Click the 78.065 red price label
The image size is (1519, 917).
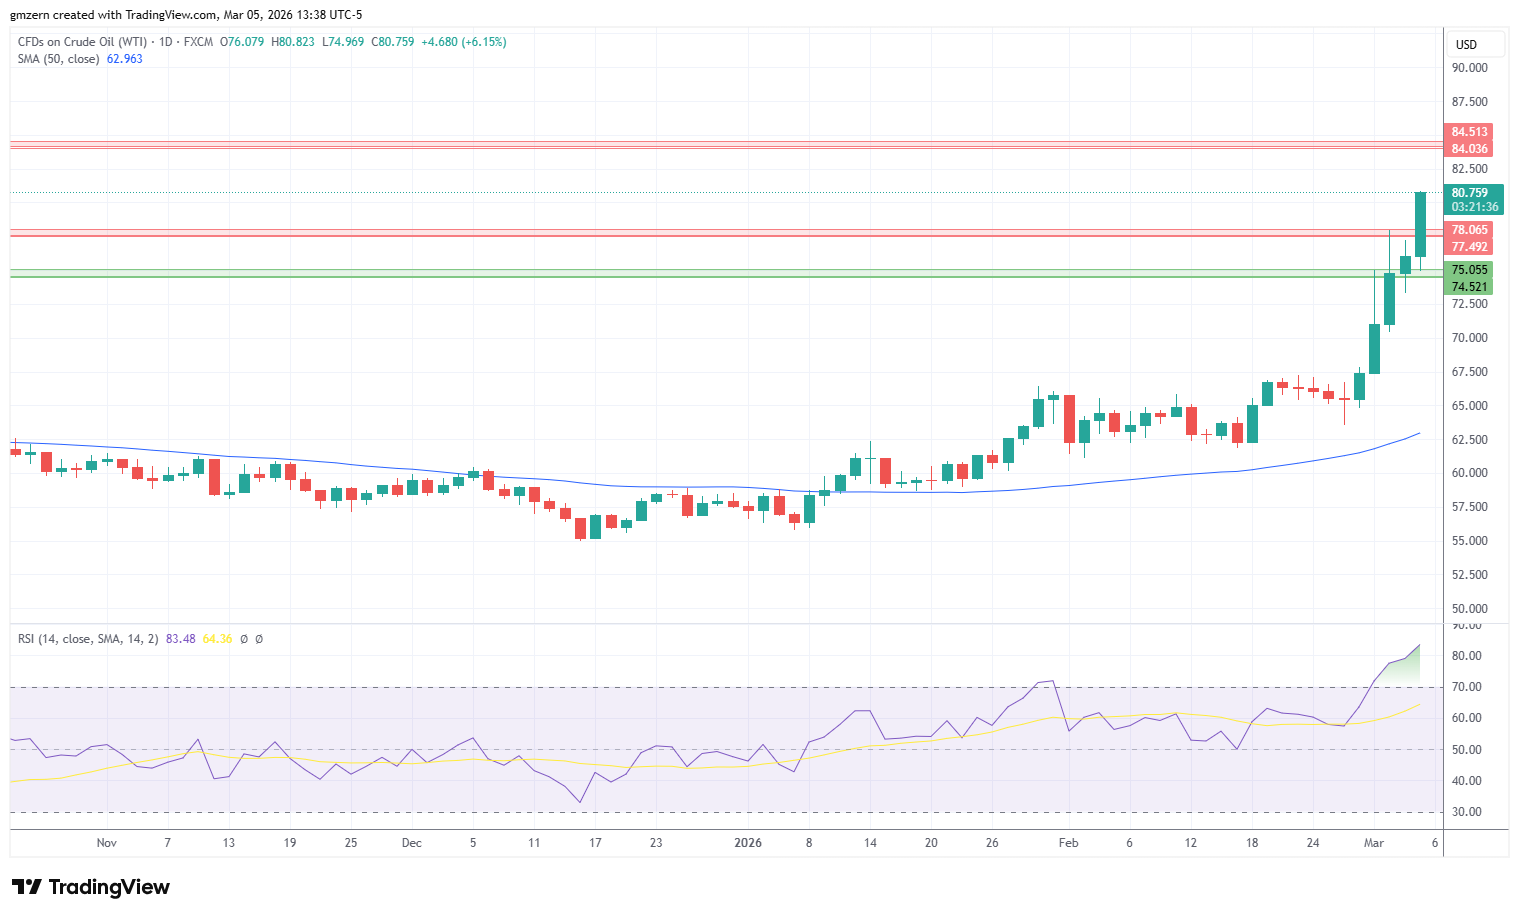(x=1469, y=230)
